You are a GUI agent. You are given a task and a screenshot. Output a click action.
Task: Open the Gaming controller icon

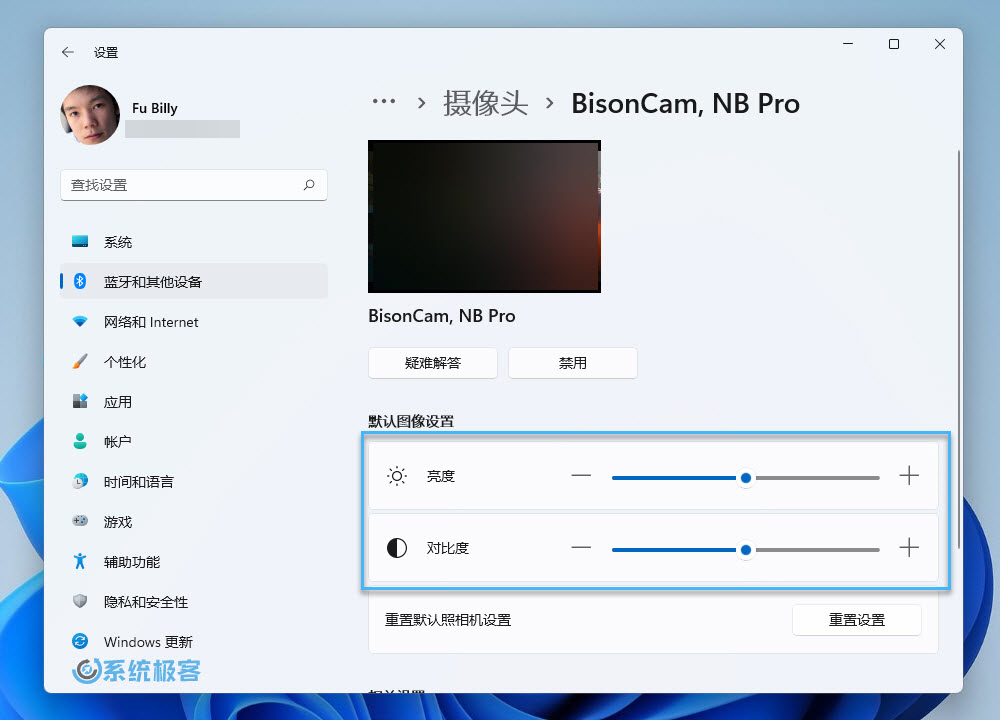[80, 521]
